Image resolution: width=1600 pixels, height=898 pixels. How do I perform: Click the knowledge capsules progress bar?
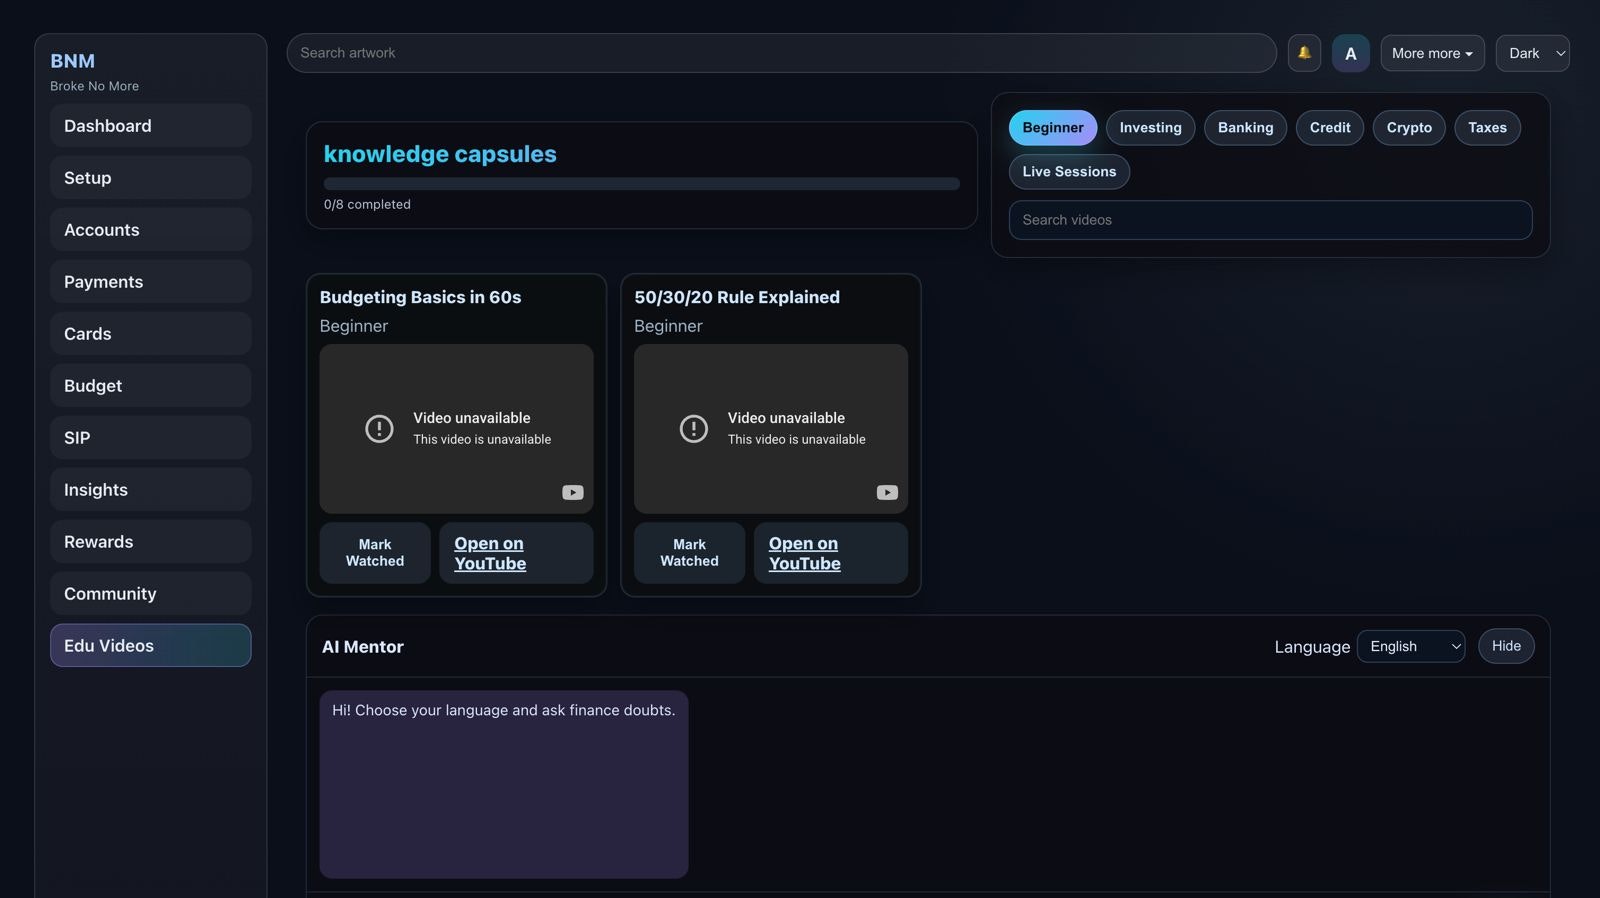pyautogui.click(x=641, y=183)
